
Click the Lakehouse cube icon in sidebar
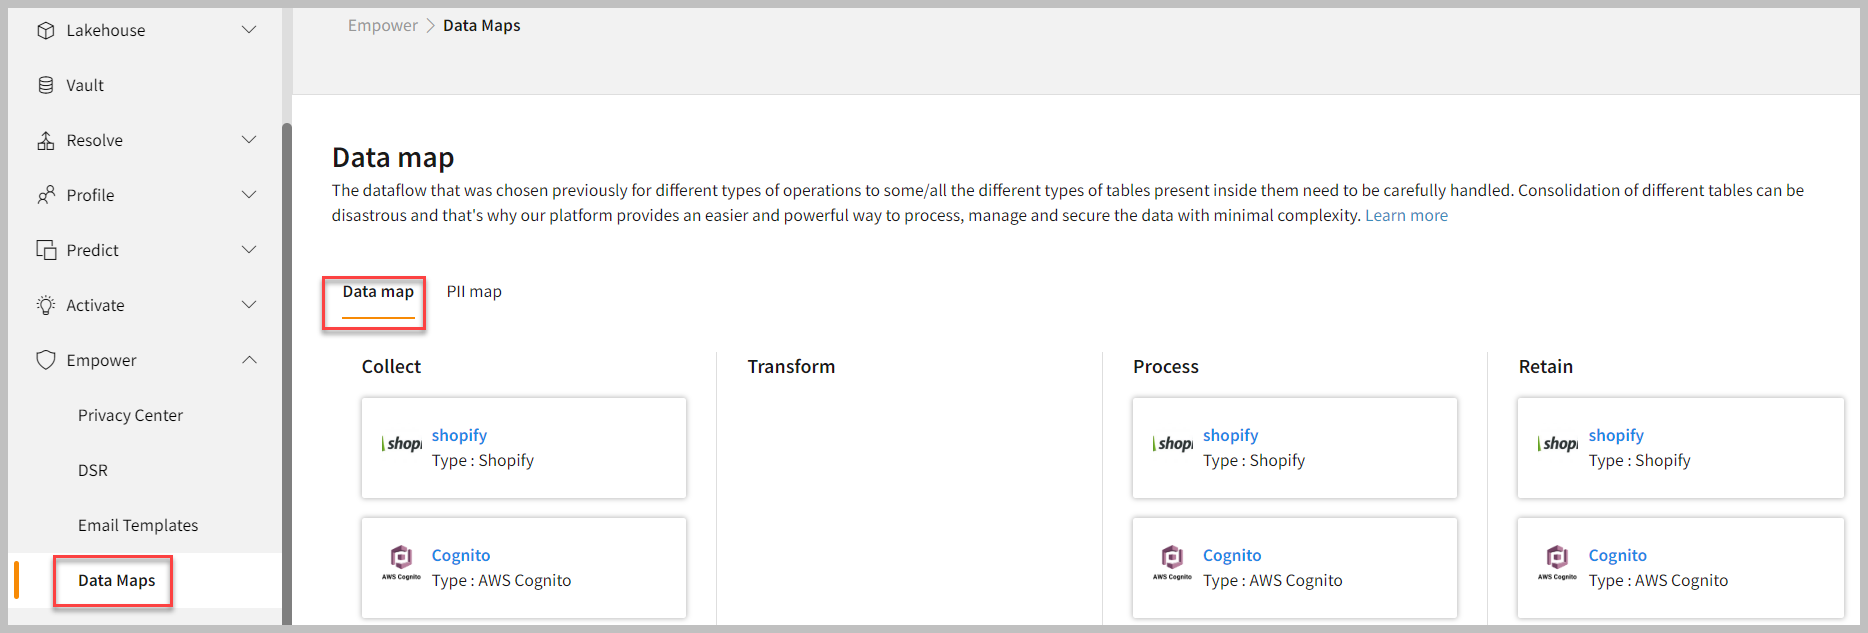[45, 30]
